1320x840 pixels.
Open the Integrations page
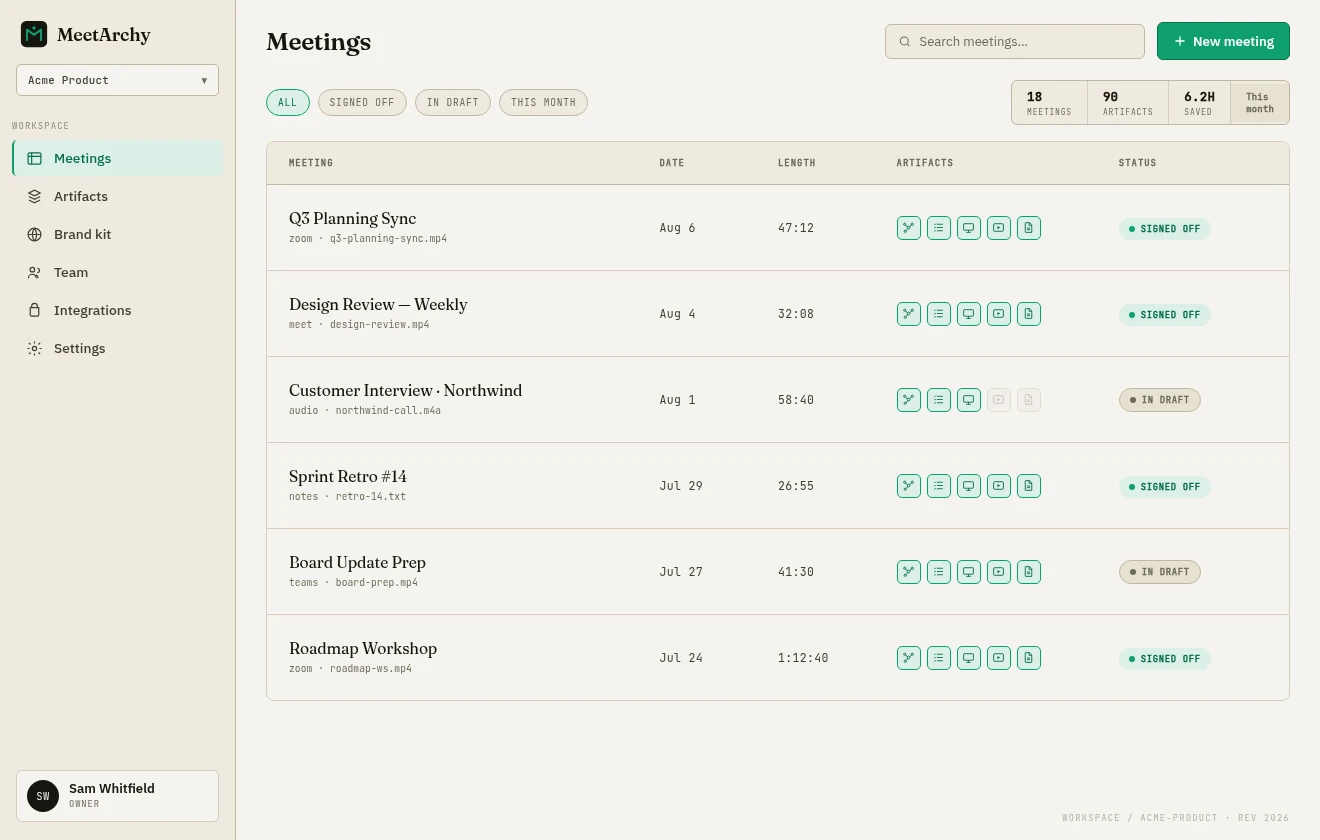tap(118, 310)
